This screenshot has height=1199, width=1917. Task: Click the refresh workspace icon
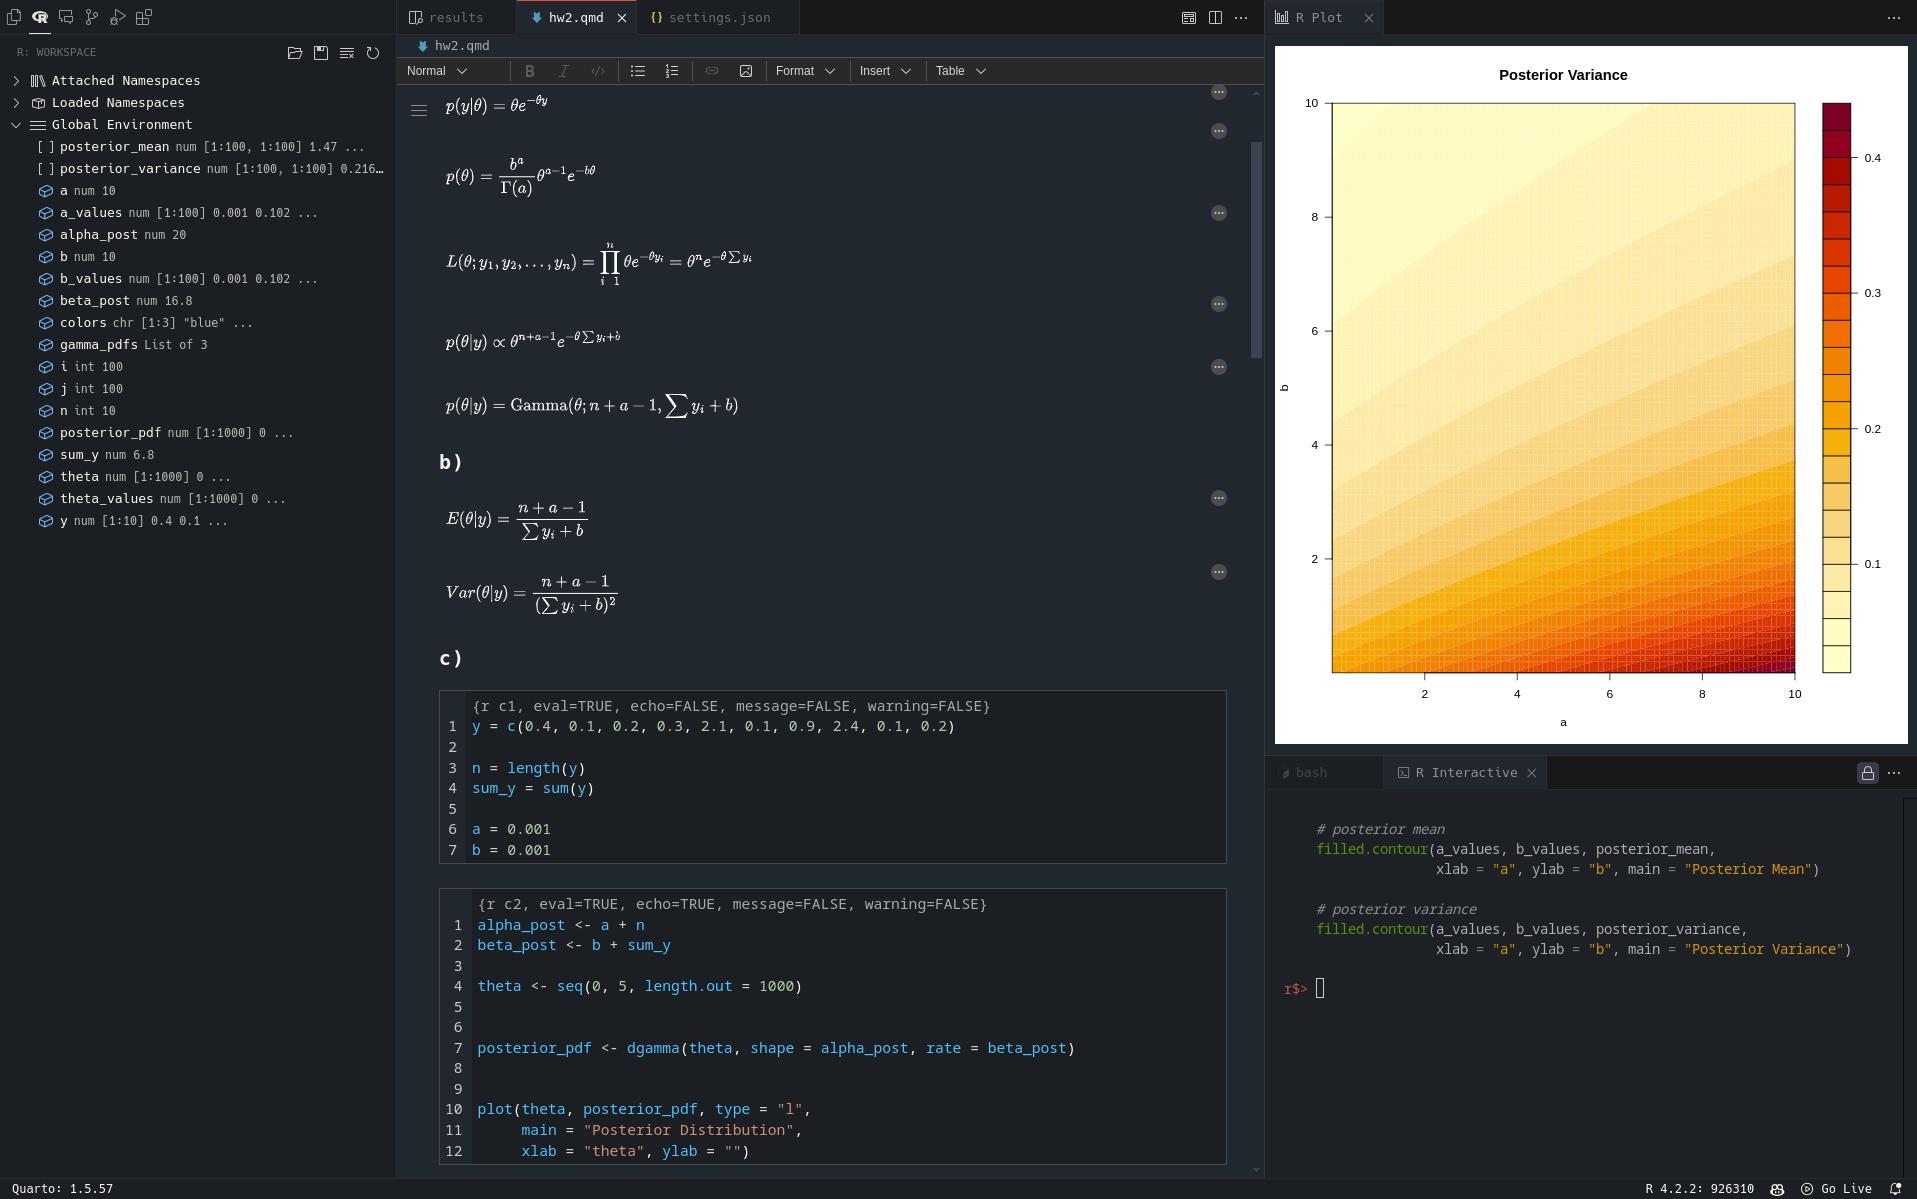tap(373, 53)
